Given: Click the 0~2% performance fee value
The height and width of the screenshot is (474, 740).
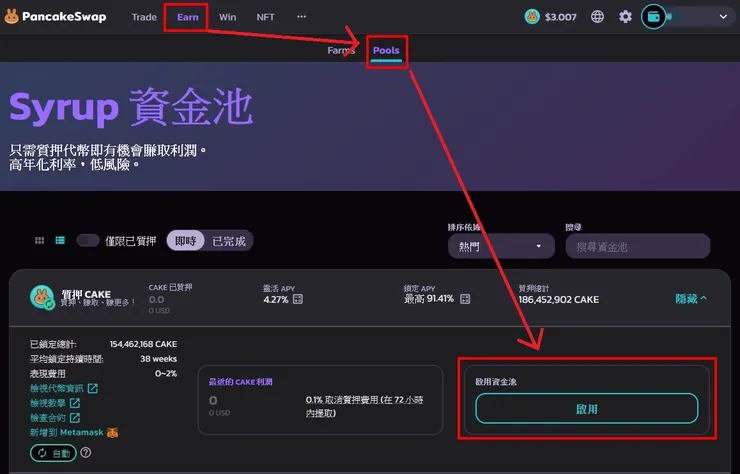Looking at the screenshot, I should (x=166, y=373).
